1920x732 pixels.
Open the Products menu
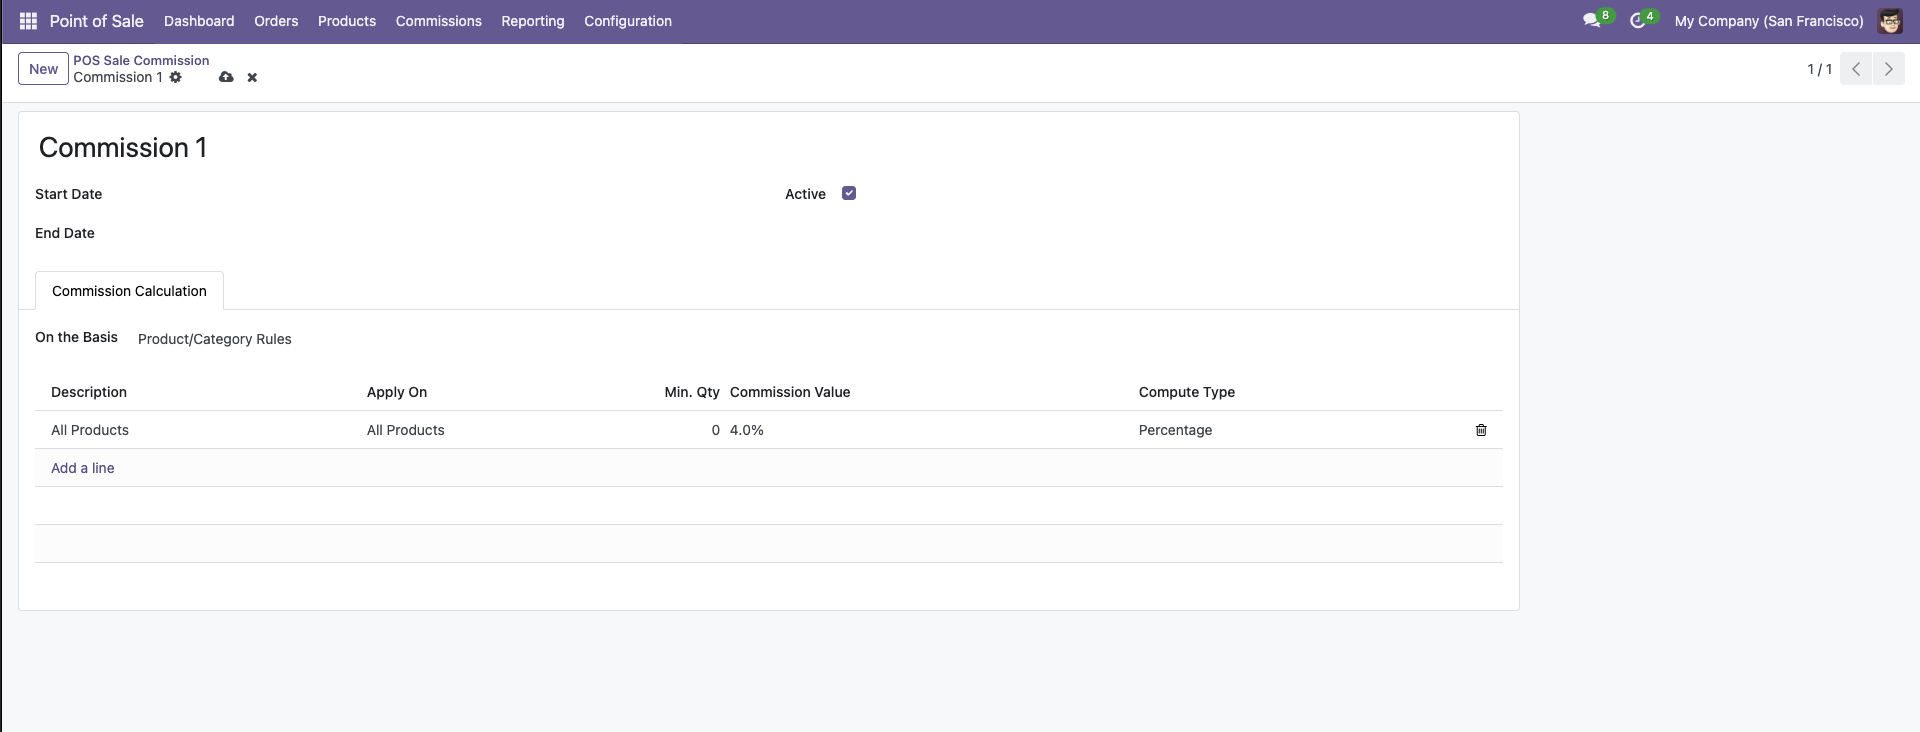click(347, 21)
